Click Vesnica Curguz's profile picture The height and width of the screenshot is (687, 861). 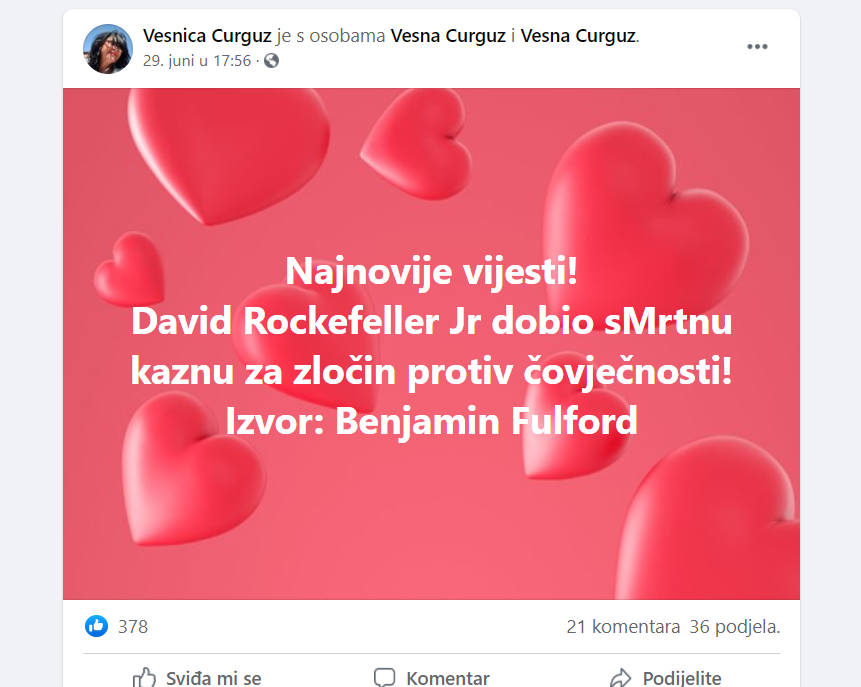tap(108, 49)
